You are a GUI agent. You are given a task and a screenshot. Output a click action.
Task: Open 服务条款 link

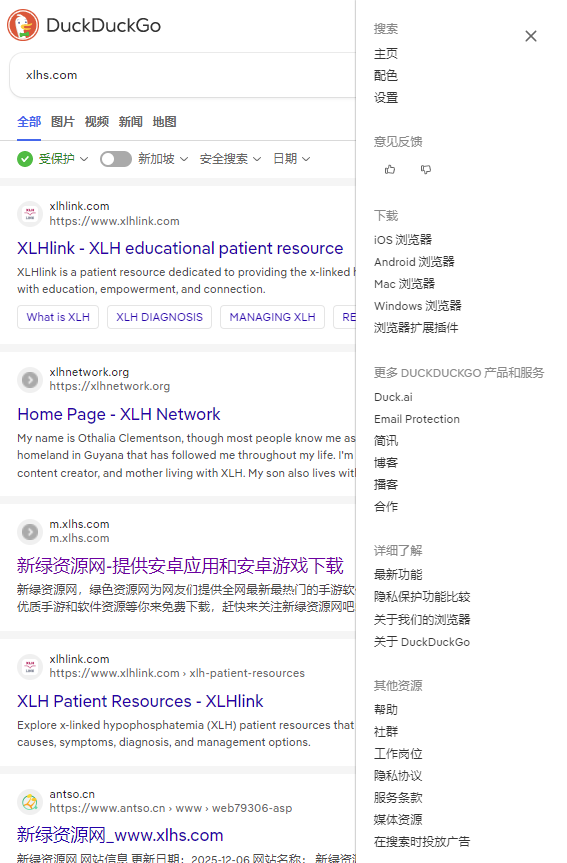[x=398, y=798]
